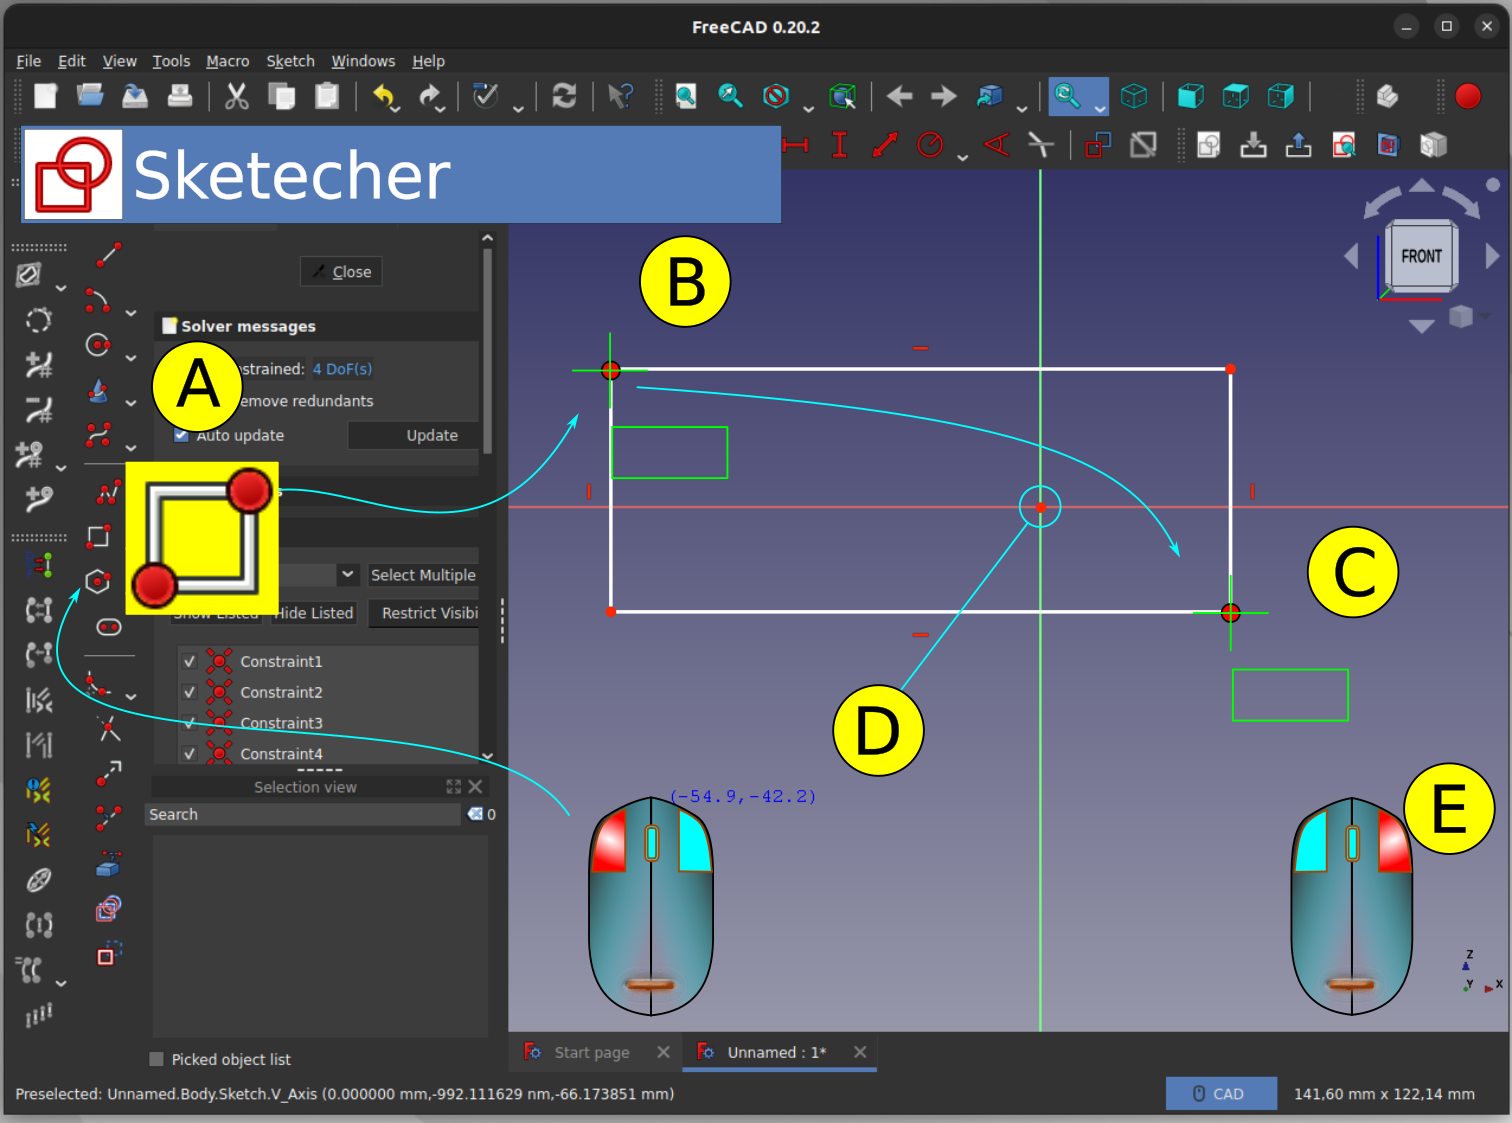Select the Create line tool
This screenshot has width=1512, height=1123.
click(108, 255)
